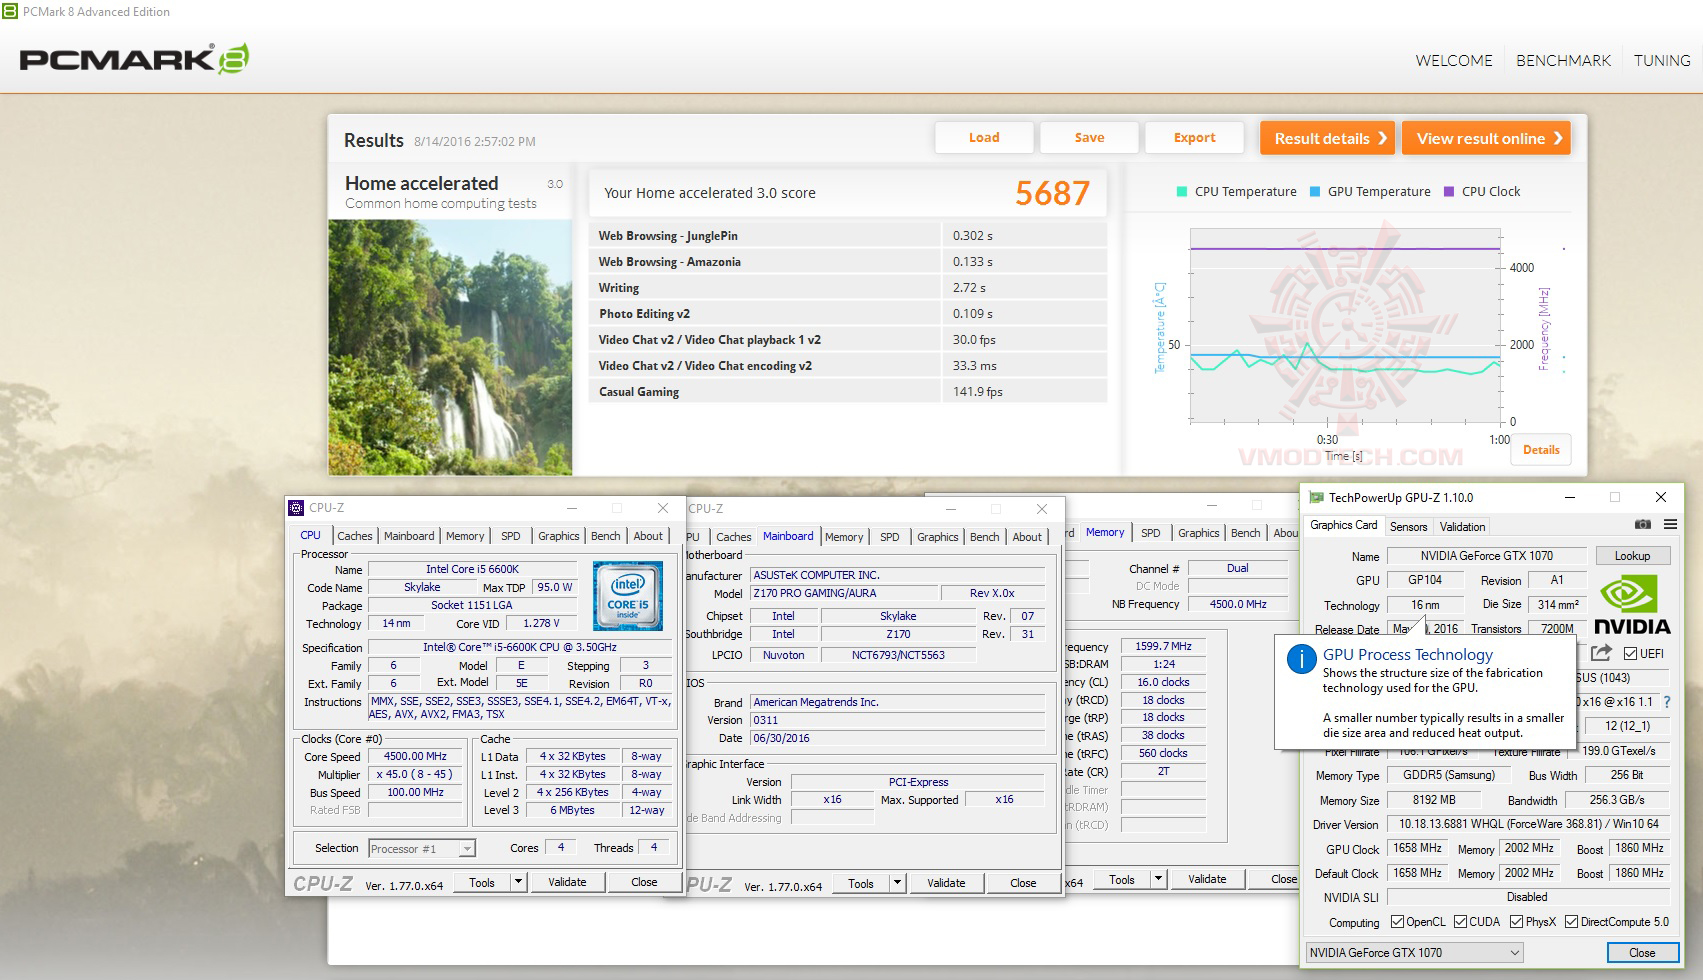Open SPD tab in the CPU-tab CPU-Z window

click(x=510, y=536)
